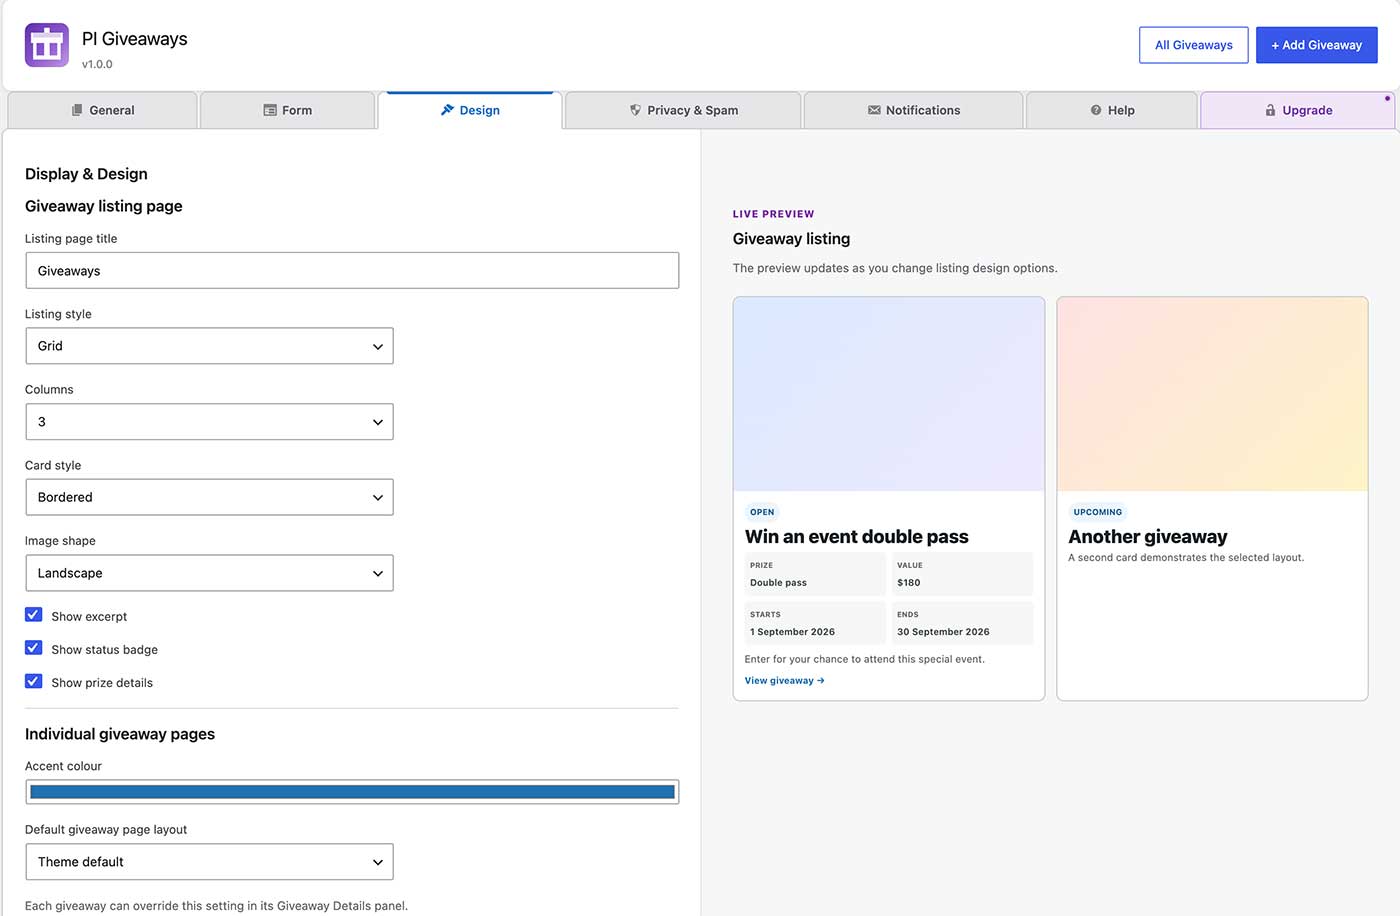Go to the Privacy & Spam tab
Viewport: 1400px width, 916px height.
(x=683, y=110)
